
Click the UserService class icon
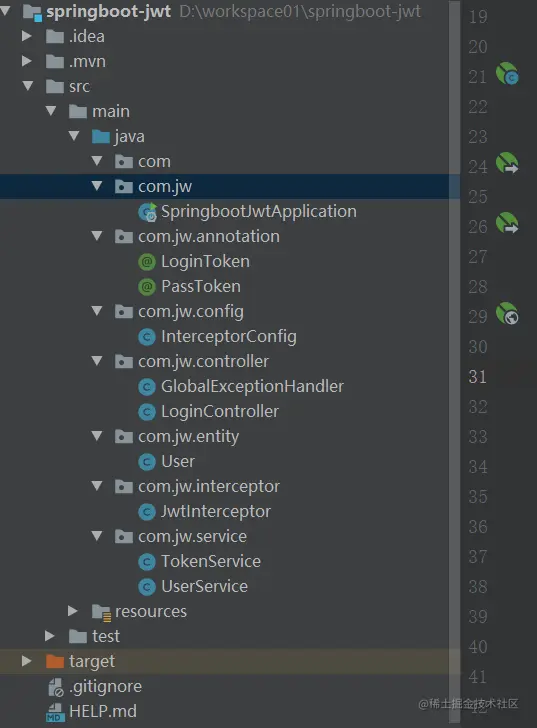[147, 587]
